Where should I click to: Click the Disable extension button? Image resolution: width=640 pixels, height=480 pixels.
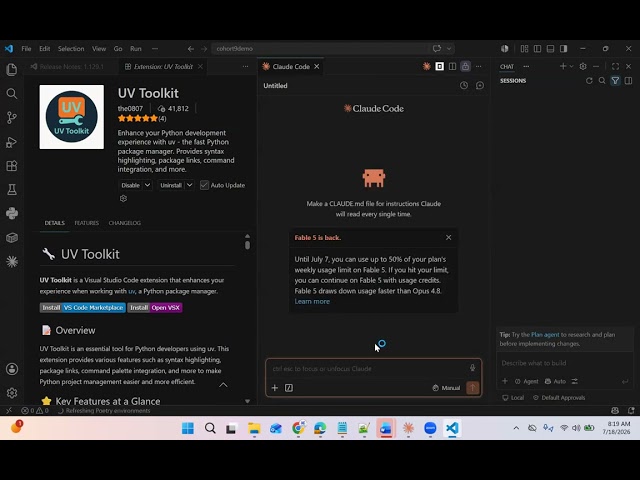(x=130, y=185)
